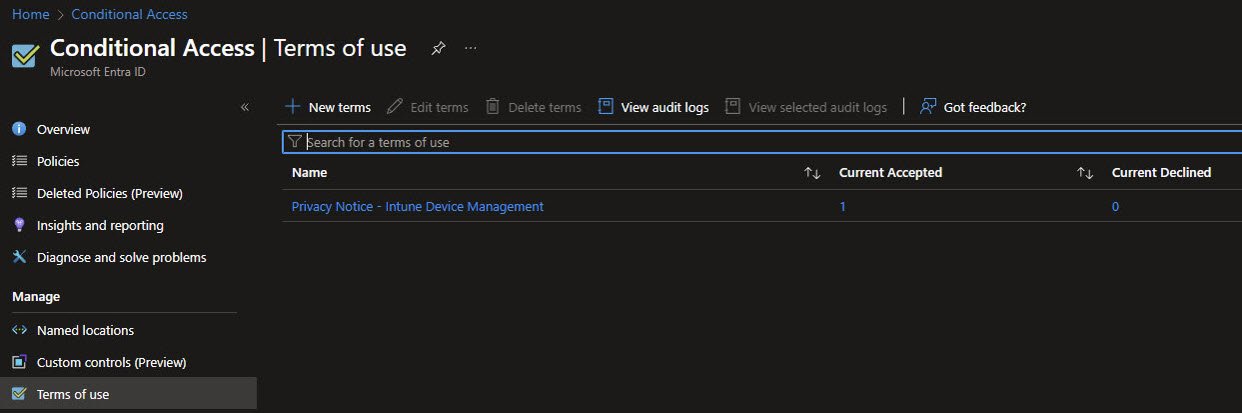Open Privacy Notice - Intune Device Management

[417, 206]
